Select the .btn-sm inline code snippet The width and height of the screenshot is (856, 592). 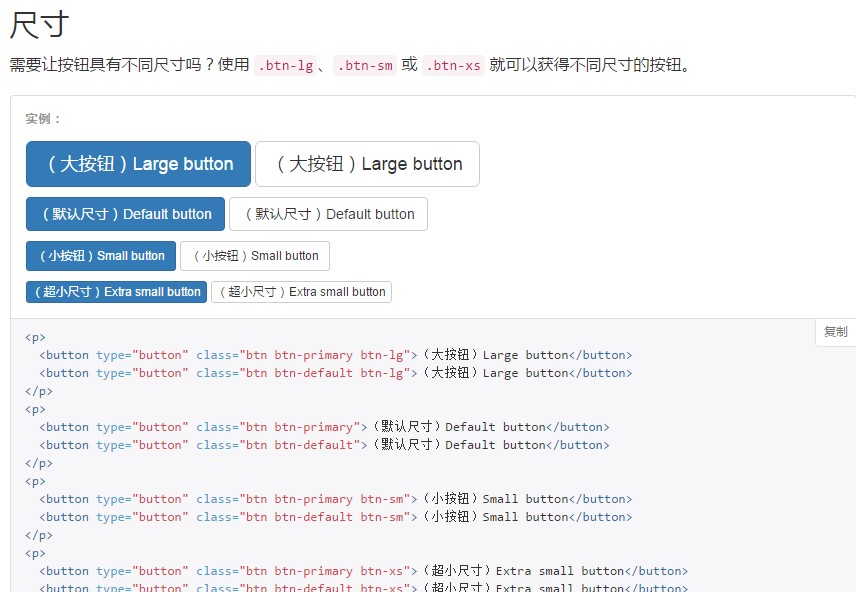pyautogui.click(x=364, y=65)
